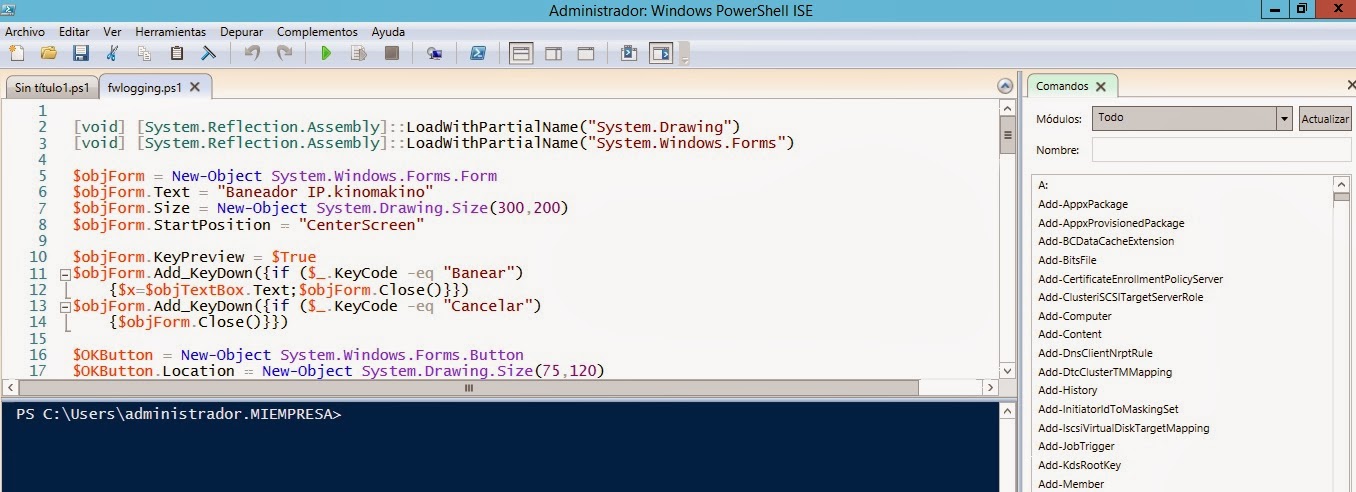Collapse the script pane using the up chevron

pyautogui.click(x=1004, y=87)
